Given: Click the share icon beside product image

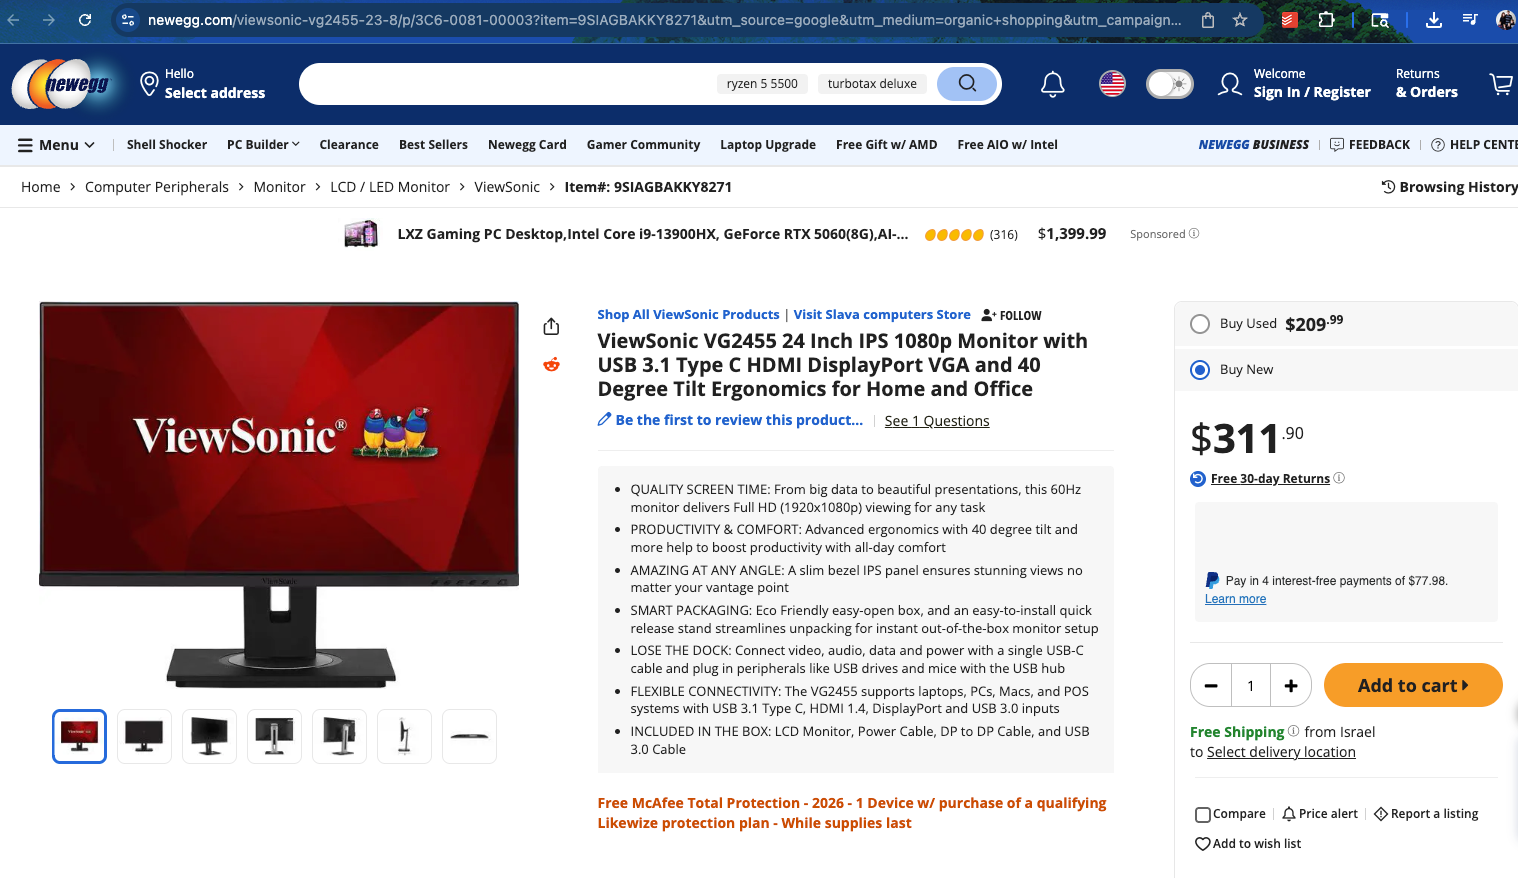Looking at the screenshot, I should pyautogui.click(x=551, y=327).
